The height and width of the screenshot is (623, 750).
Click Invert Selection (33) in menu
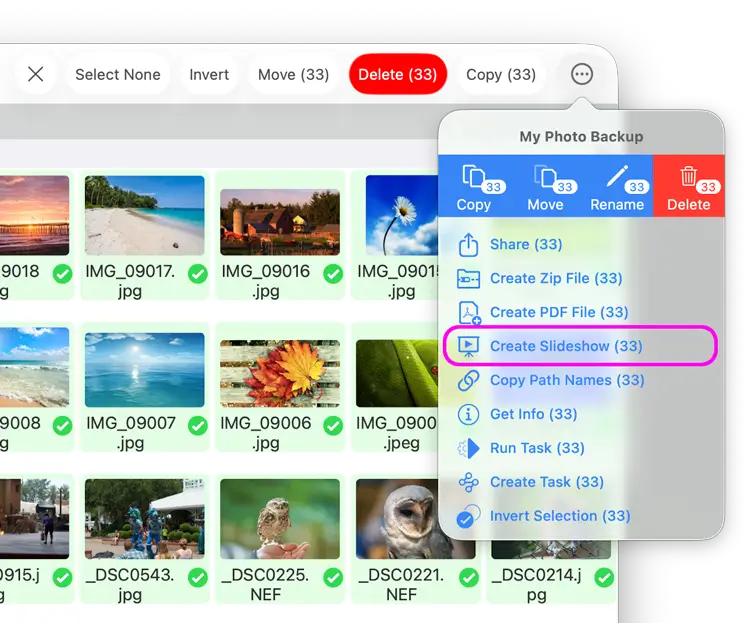tap(559, 516)
